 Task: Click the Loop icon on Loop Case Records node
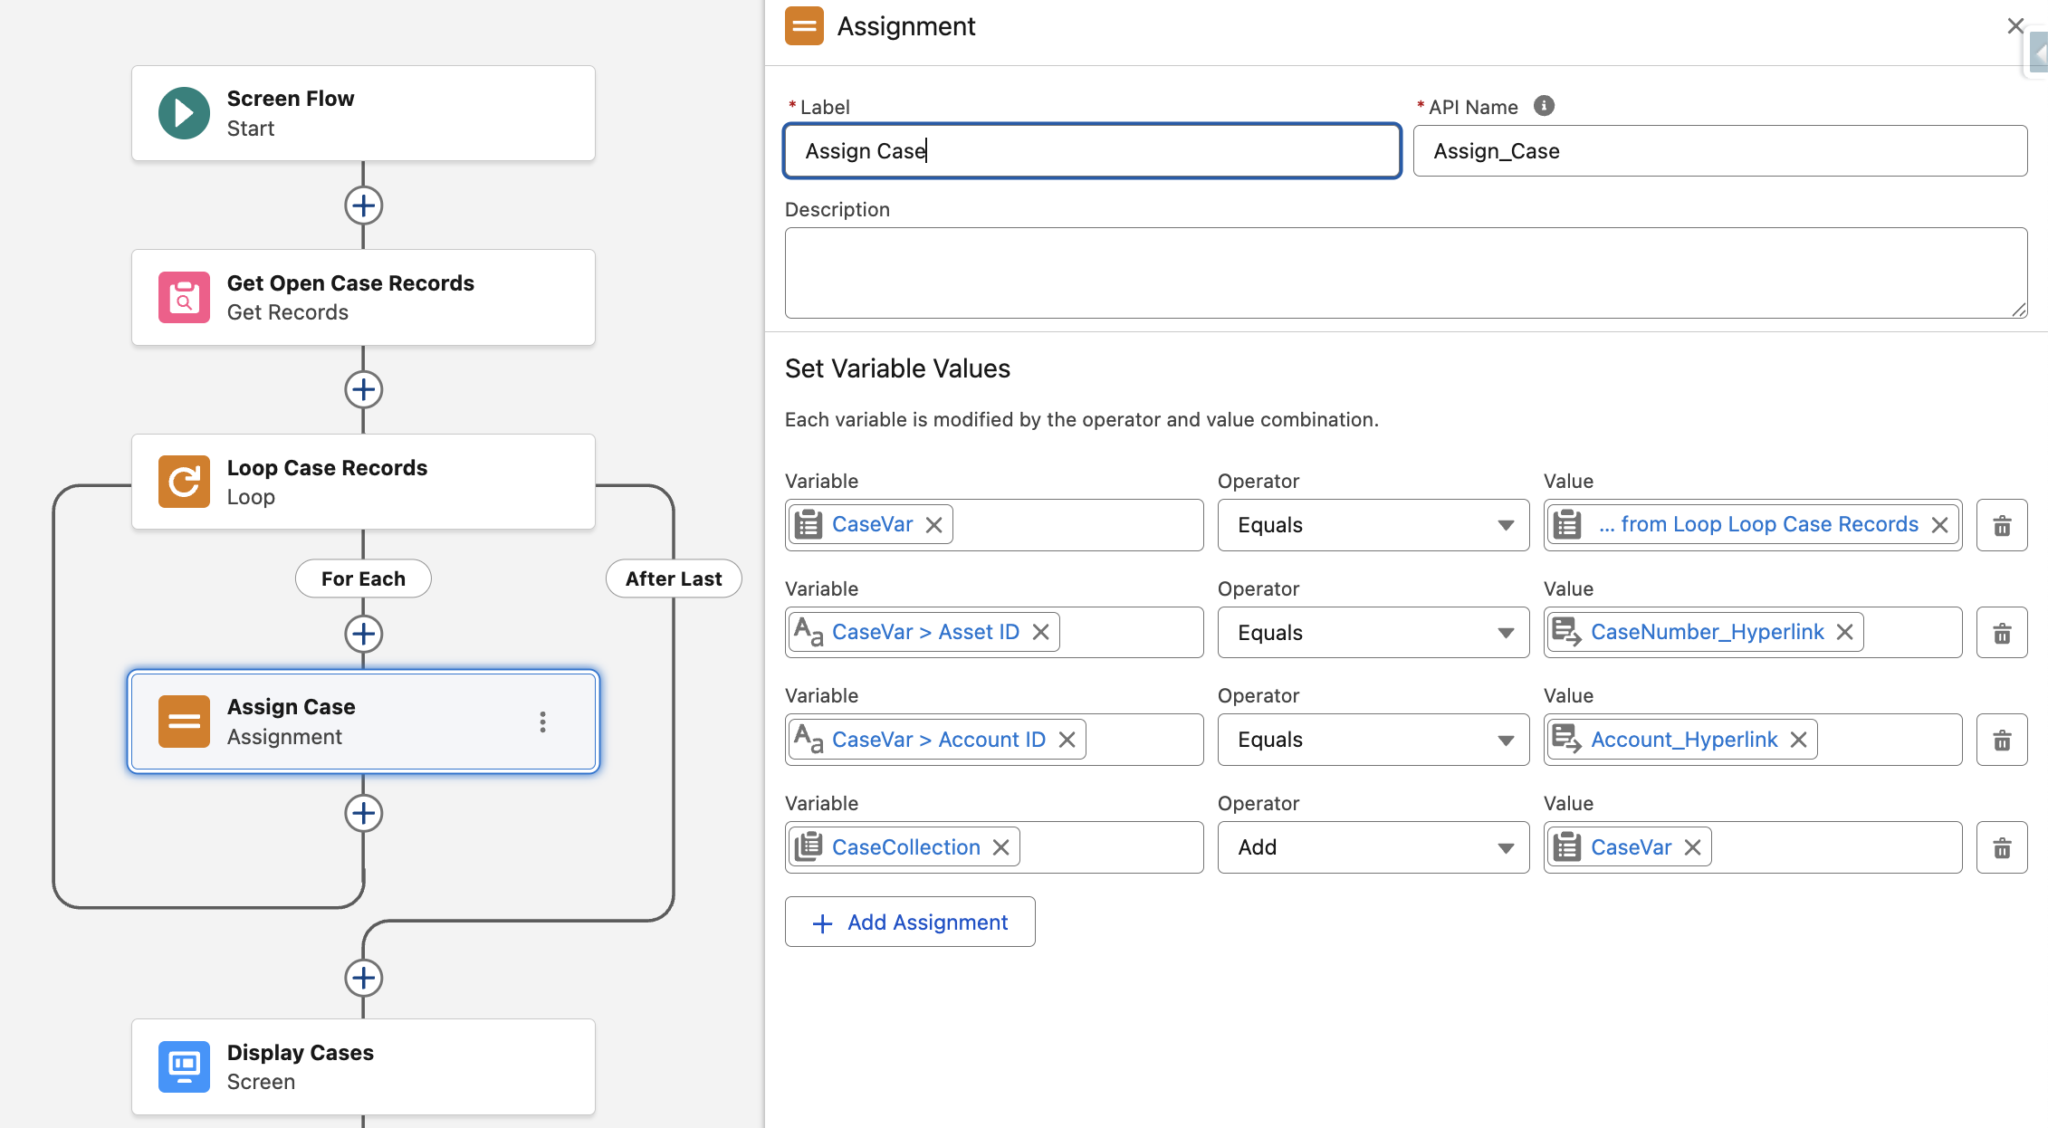pyautogui.click(x=183, y=481)
